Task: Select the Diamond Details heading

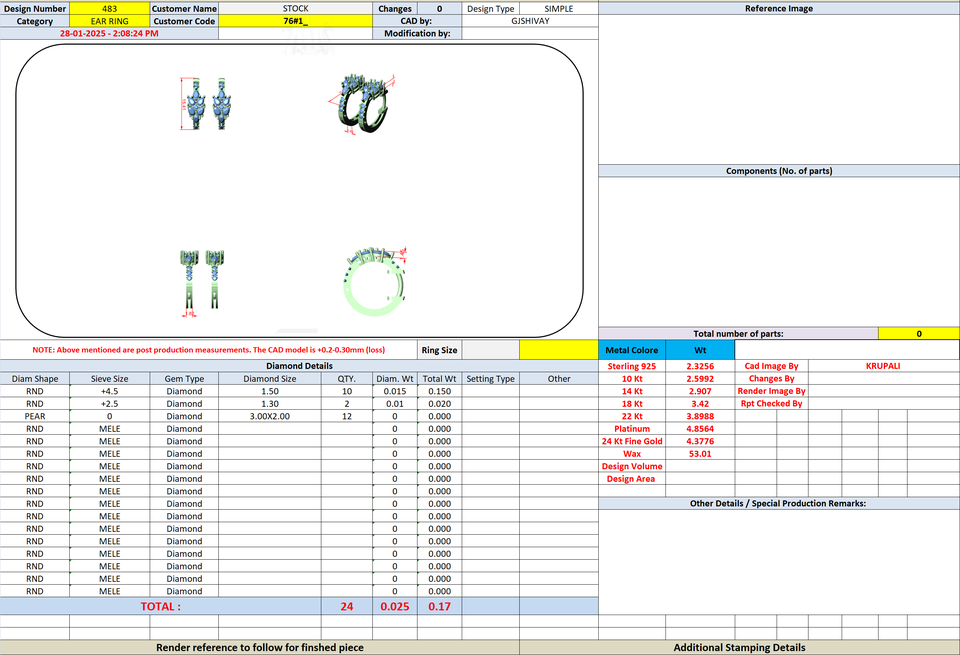Action: (x=299, y=366)
